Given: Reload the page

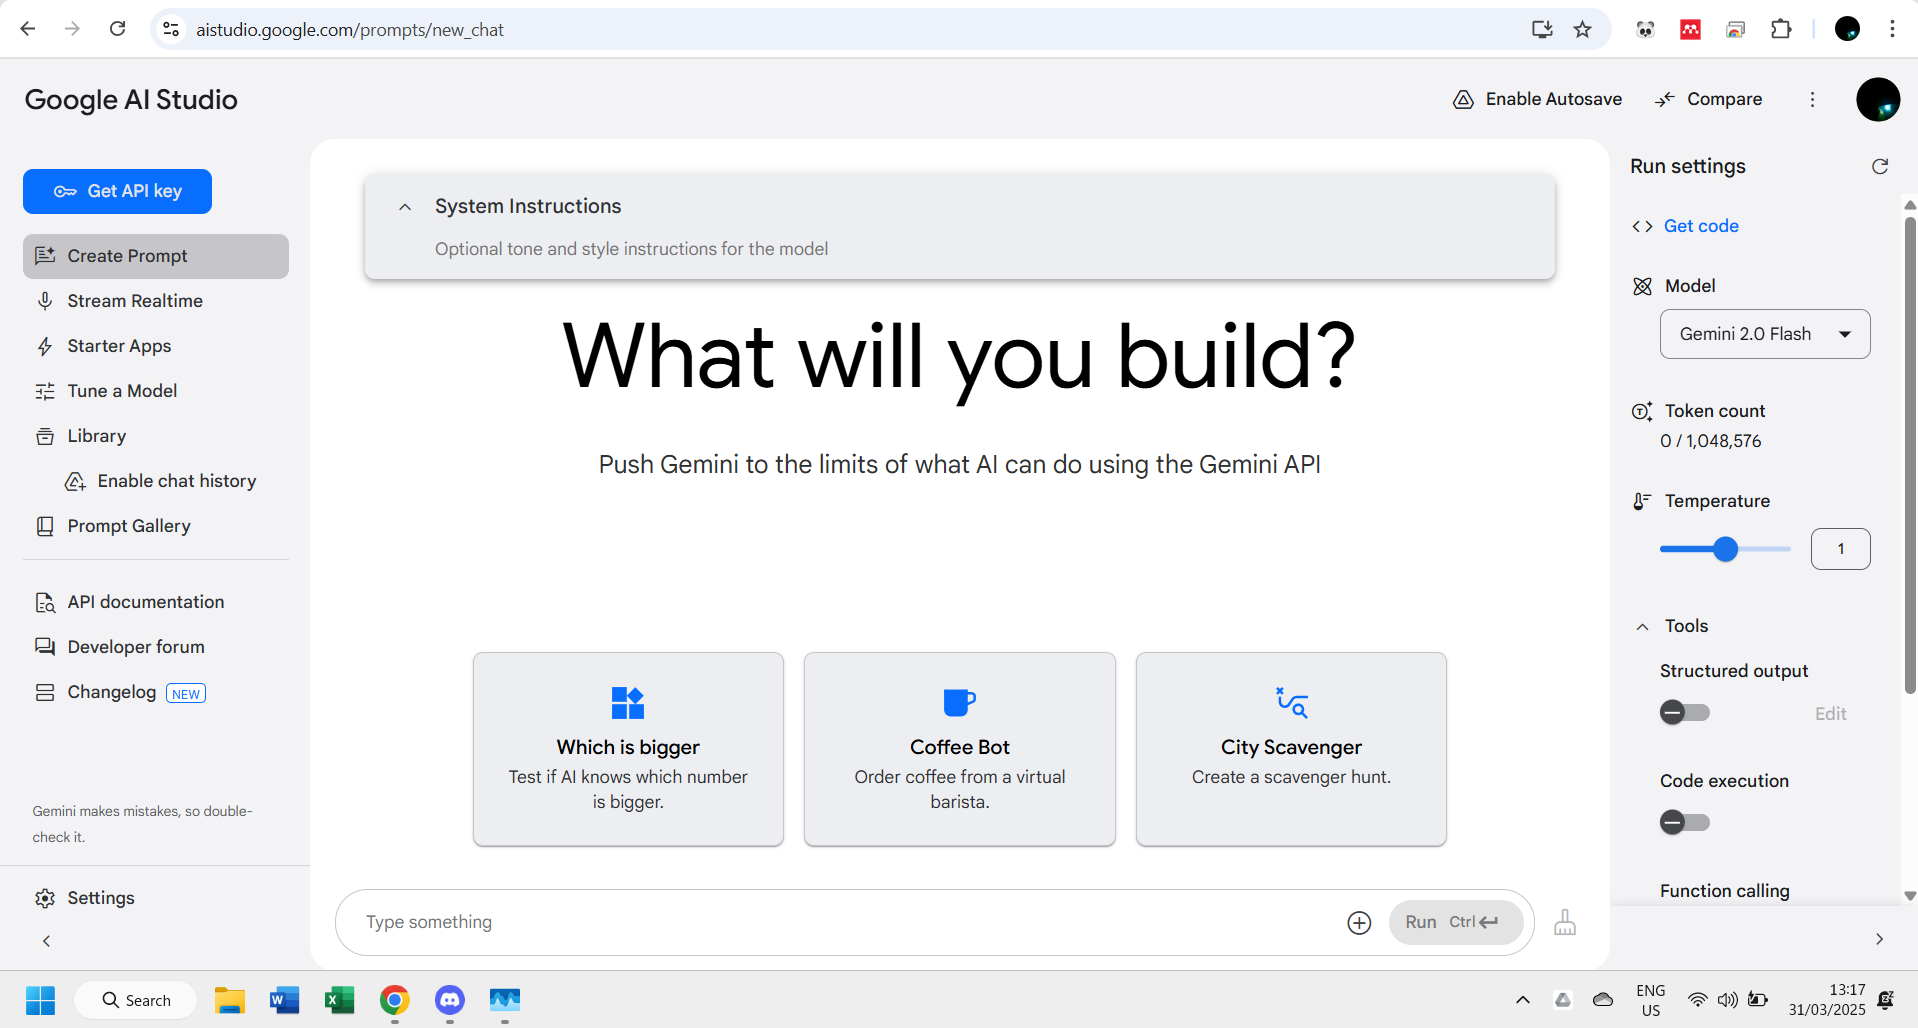Looking at the screenshot, I should tap(118, 29).
